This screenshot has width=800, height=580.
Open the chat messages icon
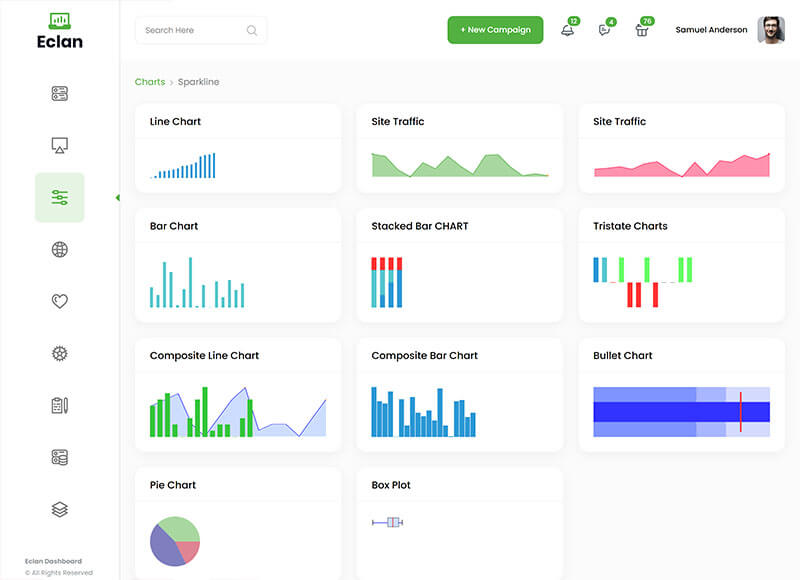604,30
